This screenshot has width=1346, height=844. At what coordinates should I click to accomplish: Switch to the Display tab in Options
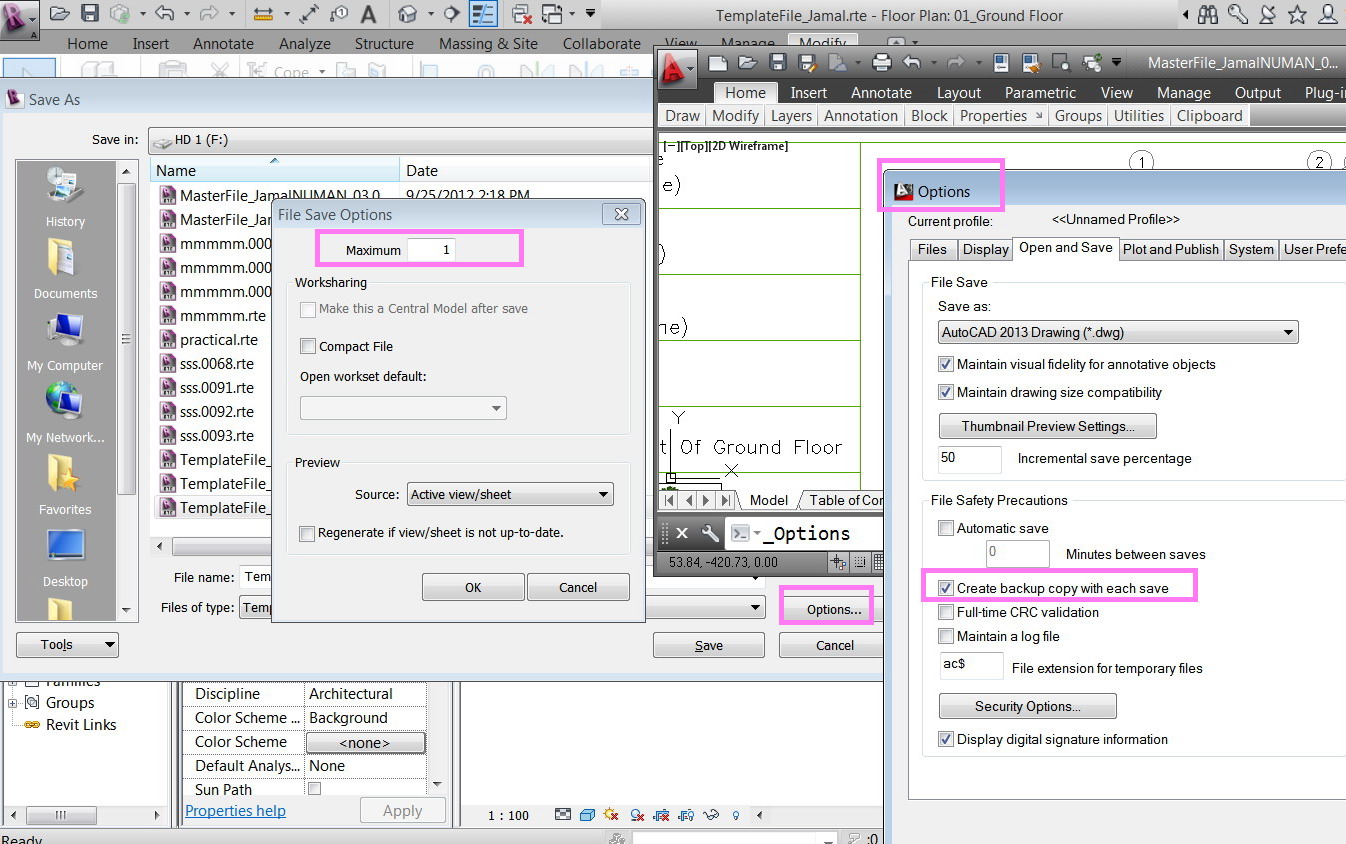(x=985, y=249)
